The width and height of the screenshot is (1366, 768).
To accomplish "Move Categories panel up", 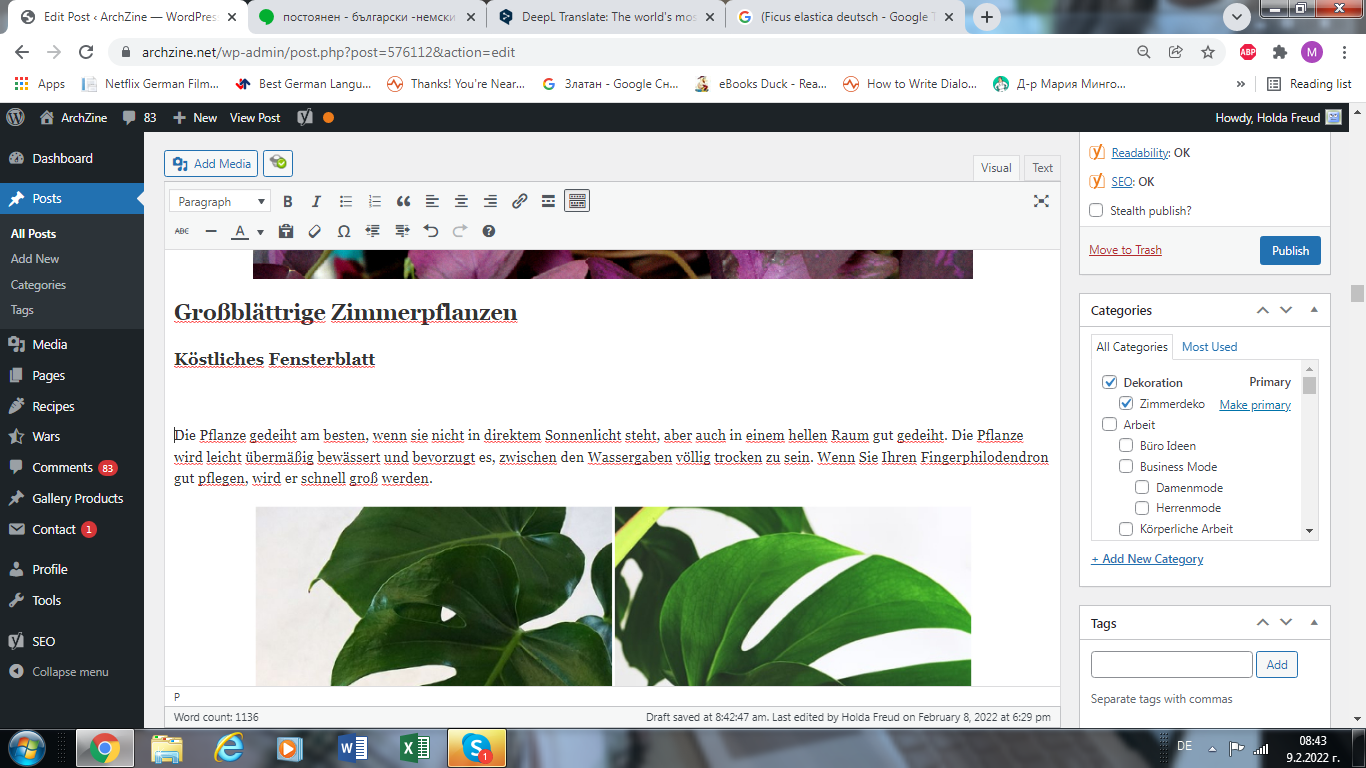I will (1262, 310).
